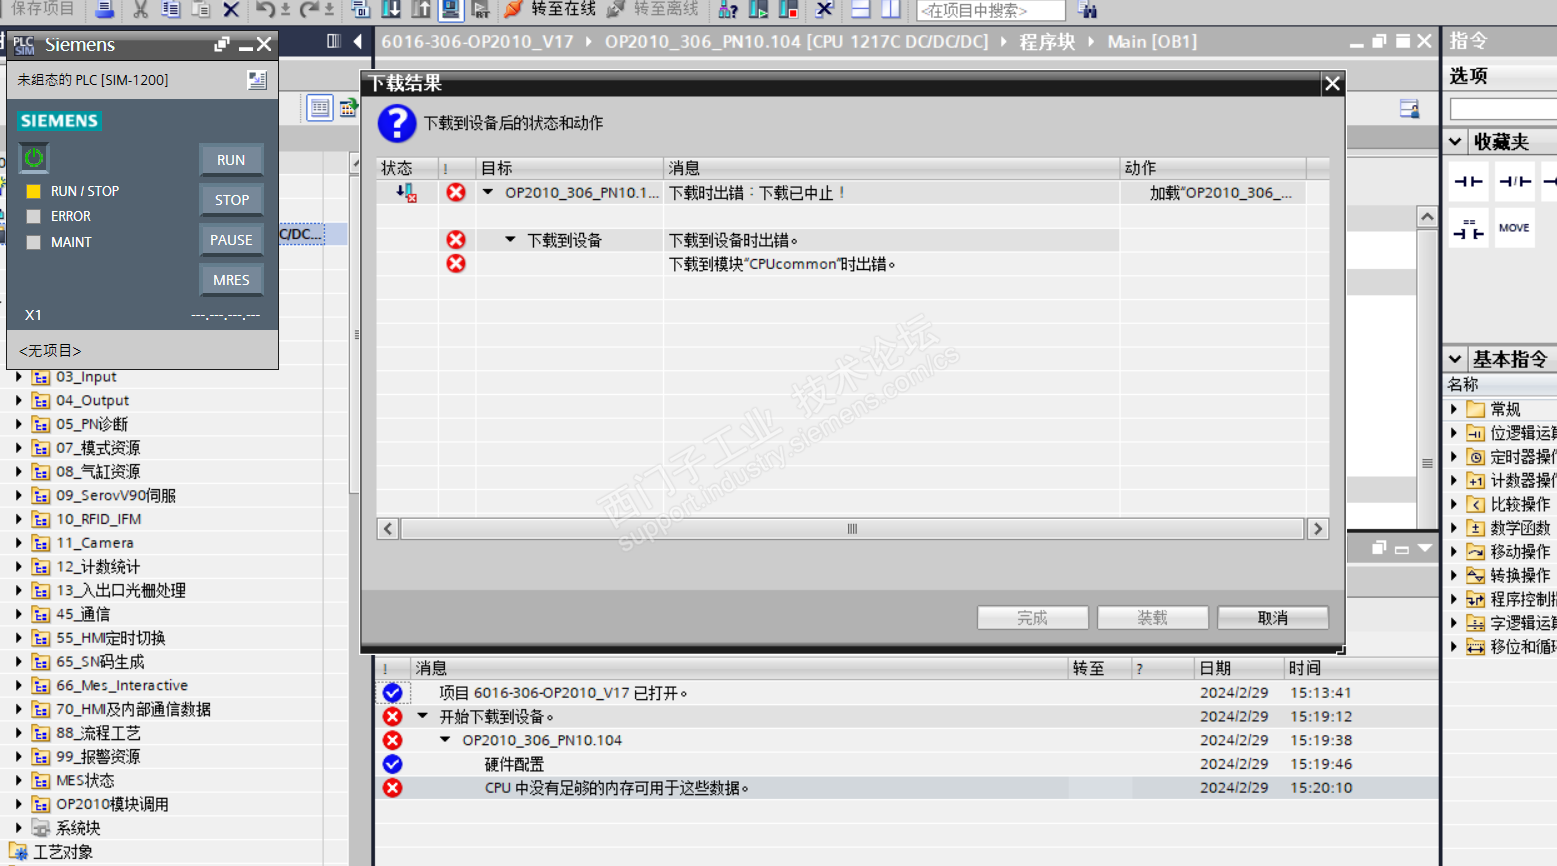Click the Cut scissors icon
The image size is (1557, 866).
coord(140,10)
